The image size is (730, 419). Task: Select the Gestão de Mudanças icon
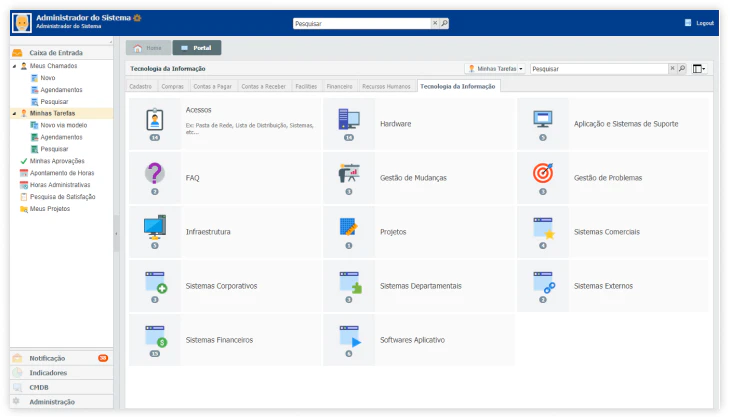click(x=349, y=173)
